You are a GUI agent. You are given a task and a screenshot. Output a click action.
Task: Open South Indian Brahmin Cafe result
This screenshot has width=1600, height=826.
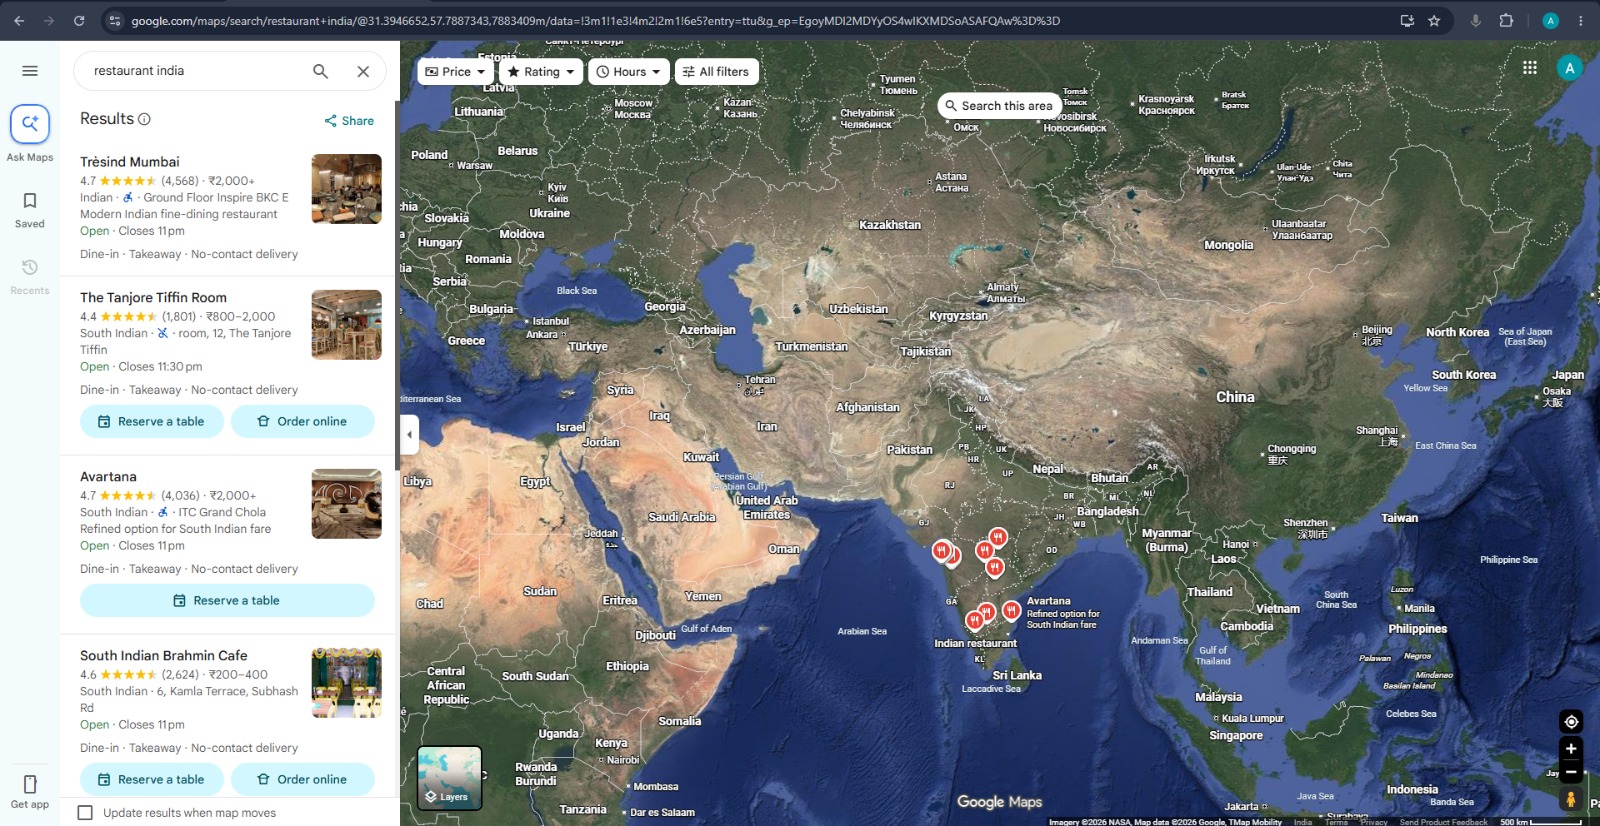[x=164, y=656]
